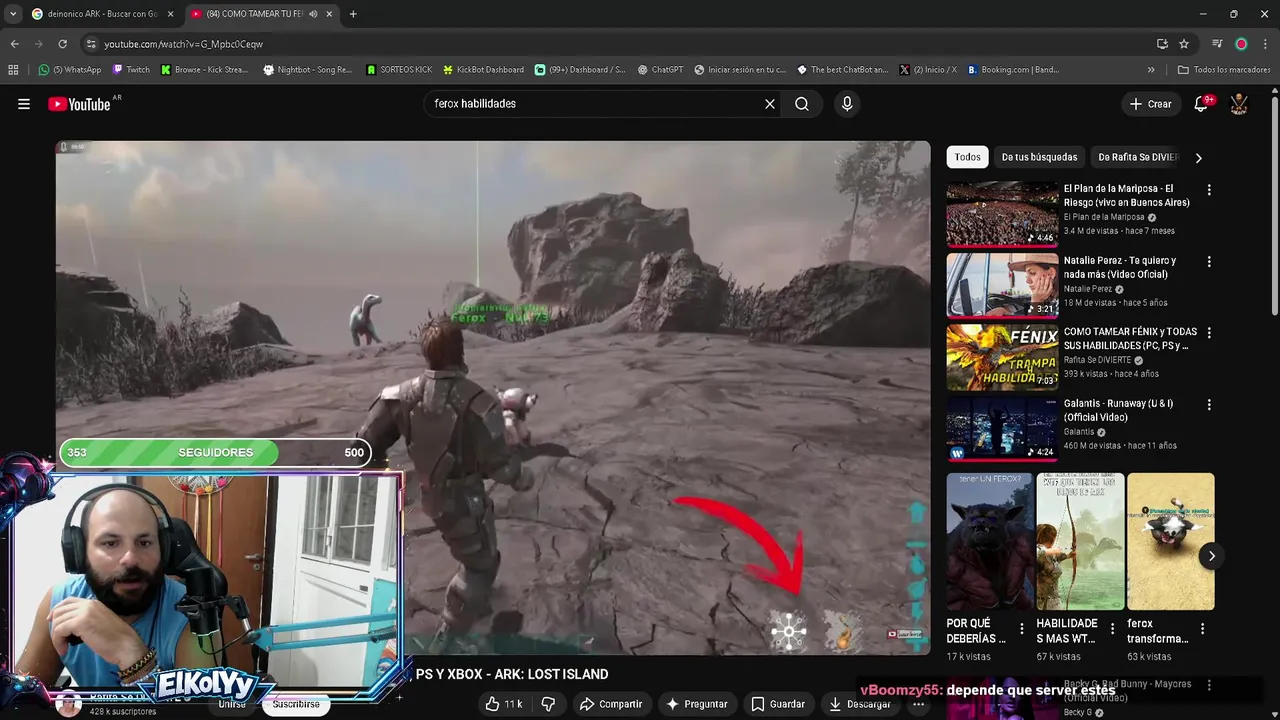Open the SORTEOS KICK bookmark
1280x720 pixels.
[399, 70]
